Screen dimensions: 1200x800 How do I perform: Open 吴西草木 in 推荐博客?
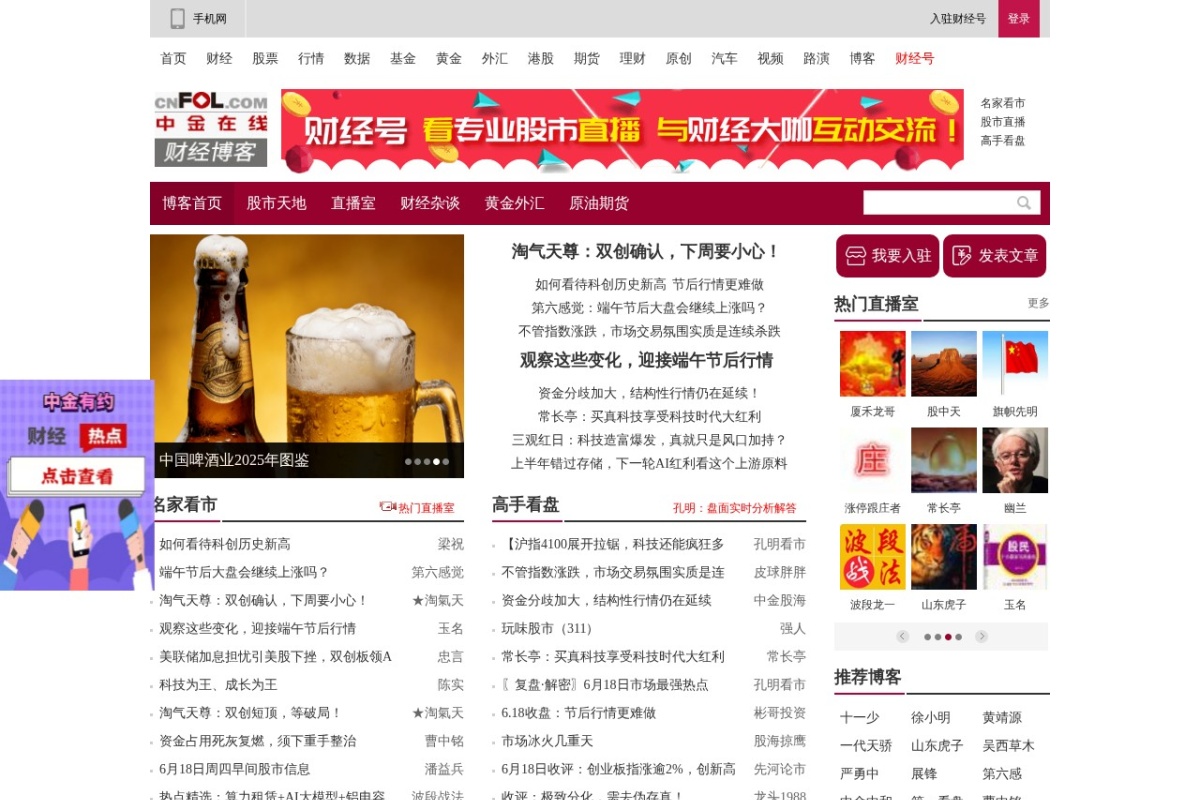(1008, 746)
